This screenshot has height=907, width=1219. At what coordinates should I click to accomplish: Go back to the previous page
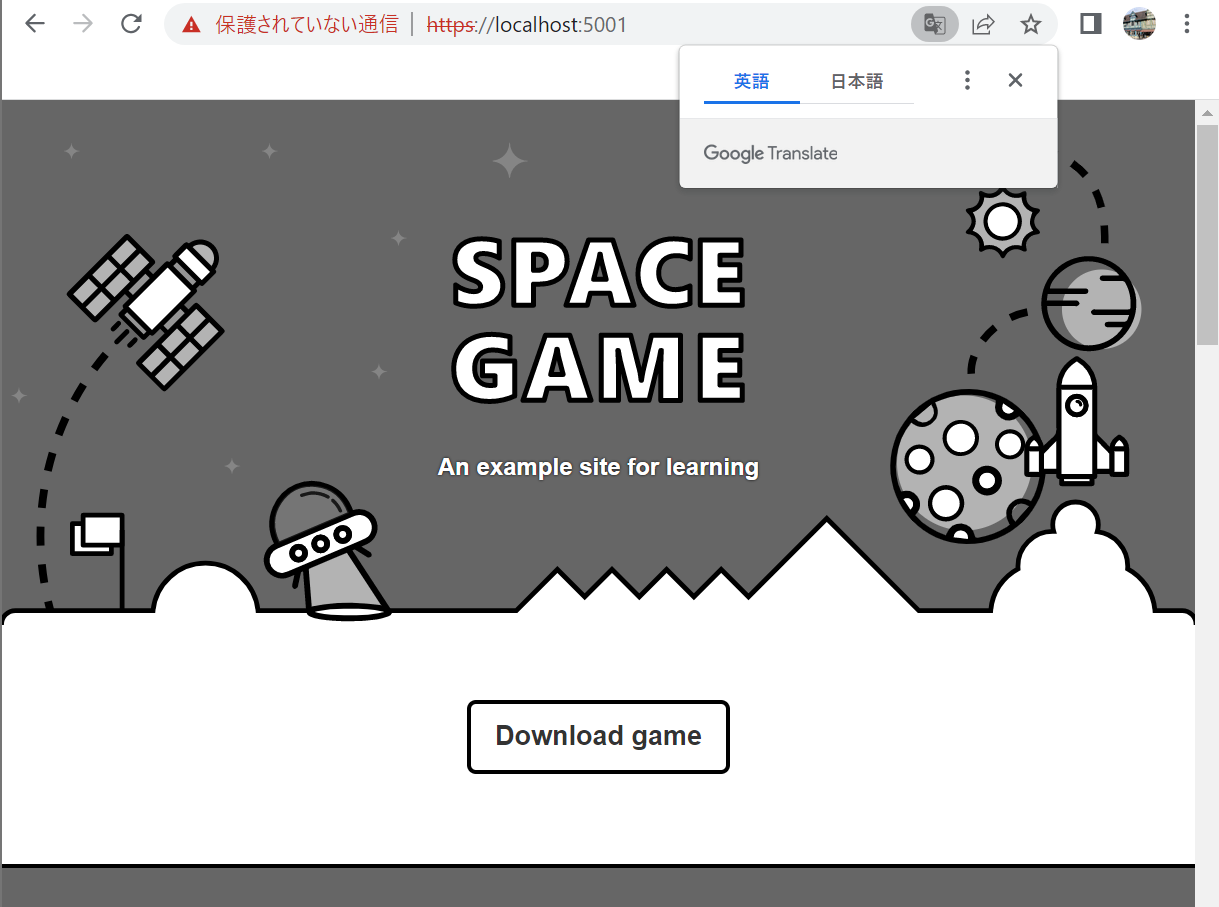tap(35, 24)
